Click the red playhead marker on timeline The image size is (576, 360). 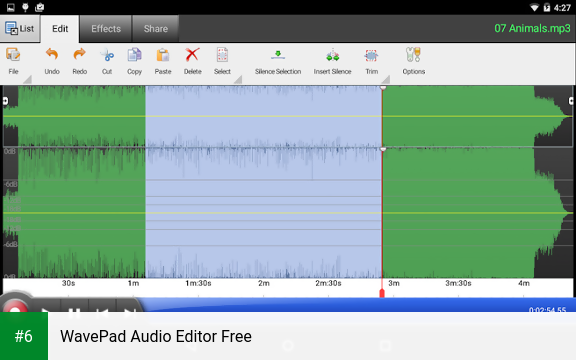[x=382, y=293]
